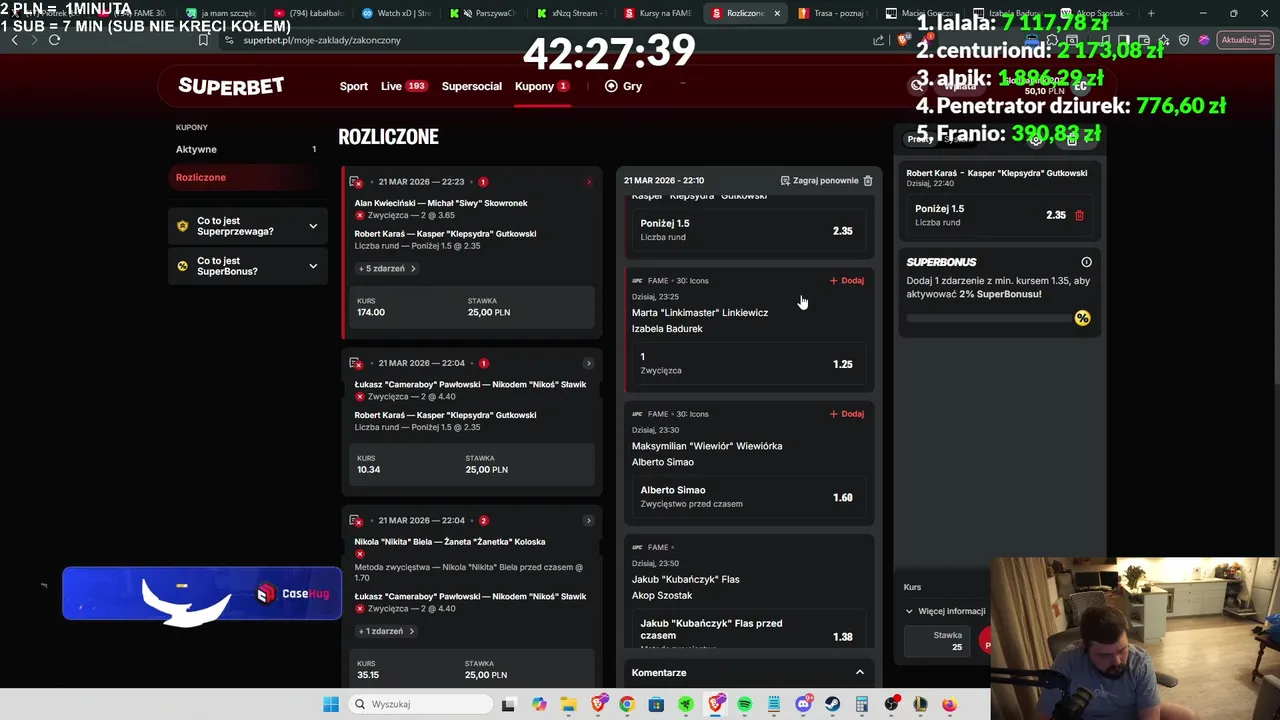The image size is (1280, 720).
Task: Open the Windows Start menu
Action: 331,704
